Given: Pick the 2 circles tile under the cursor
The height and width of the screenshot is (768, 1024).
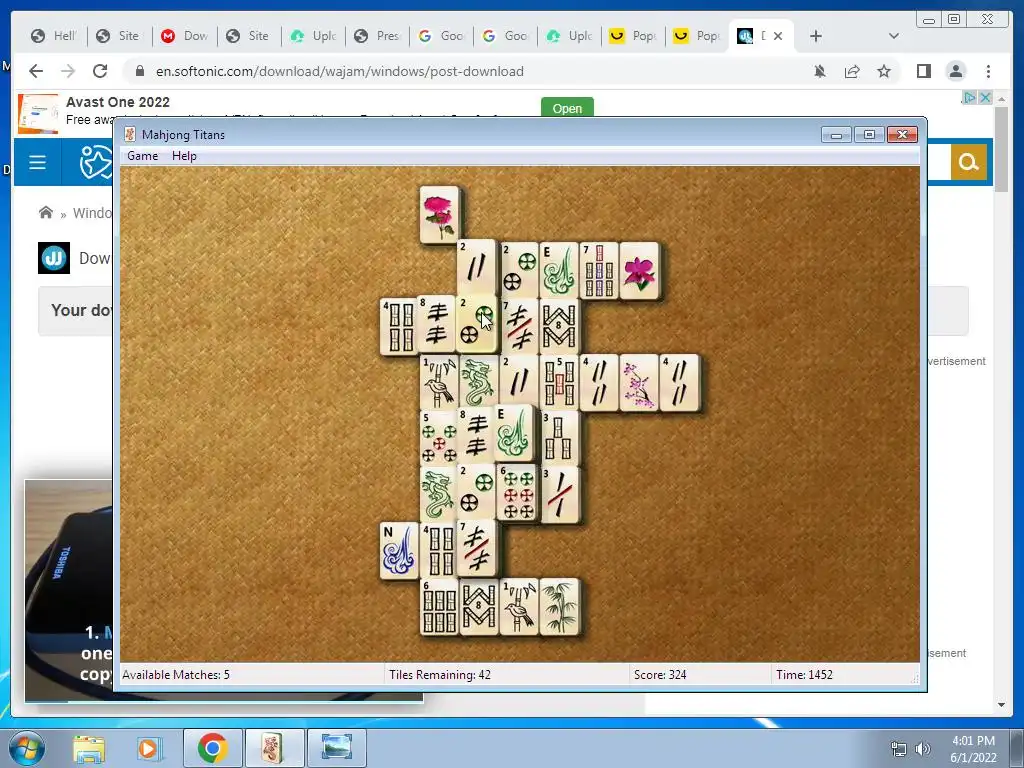Looking at the screenshot, I should coord(477,325).
